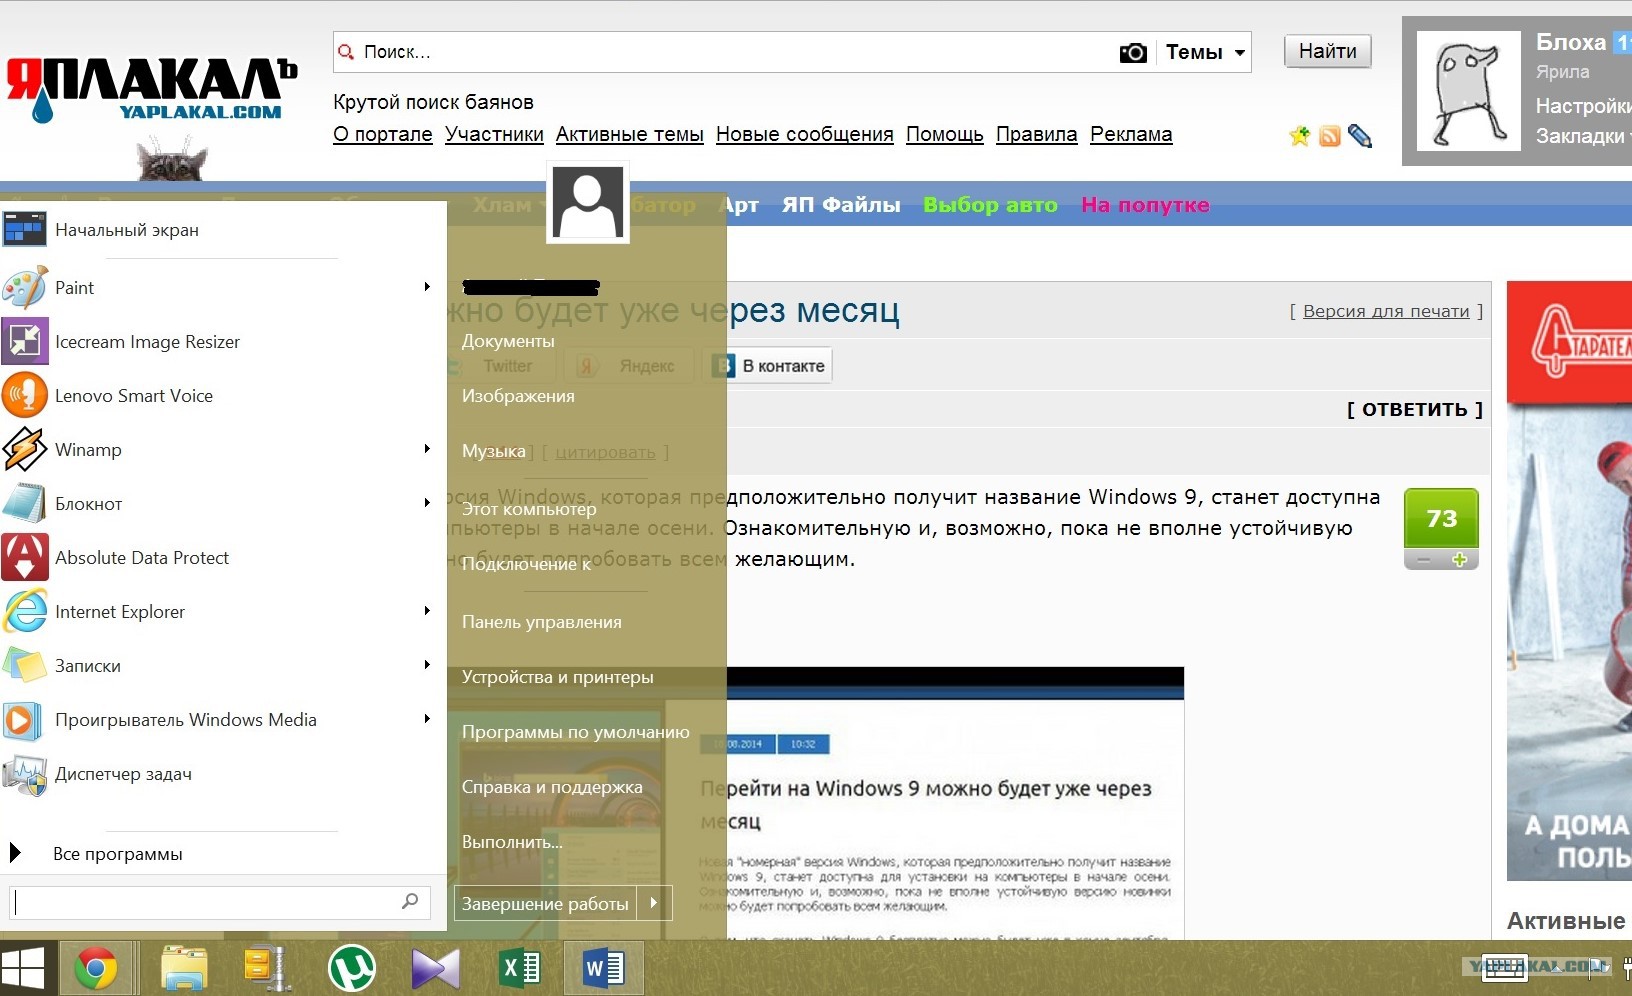
Task: Open Этот компьютер in Start menu
Action: click(529, 509)
